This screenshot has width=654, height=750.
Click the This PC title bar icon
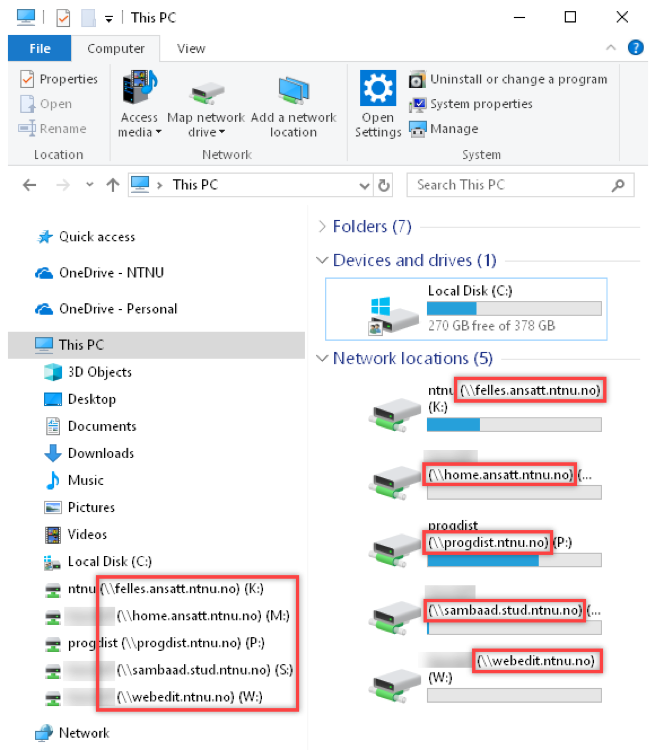pos(26,17)
